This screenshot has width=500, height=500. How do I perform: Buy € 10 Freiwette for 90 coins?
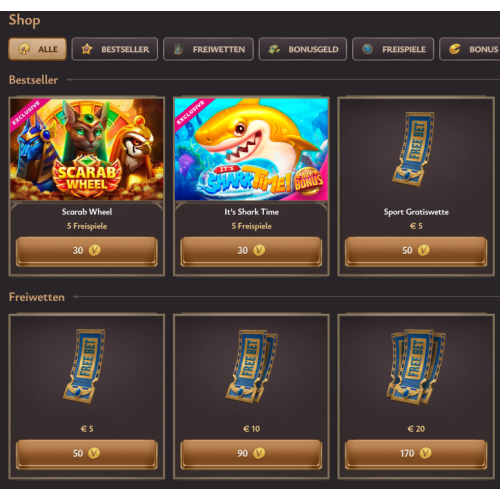pyautogui.click(x=251, y=454)
